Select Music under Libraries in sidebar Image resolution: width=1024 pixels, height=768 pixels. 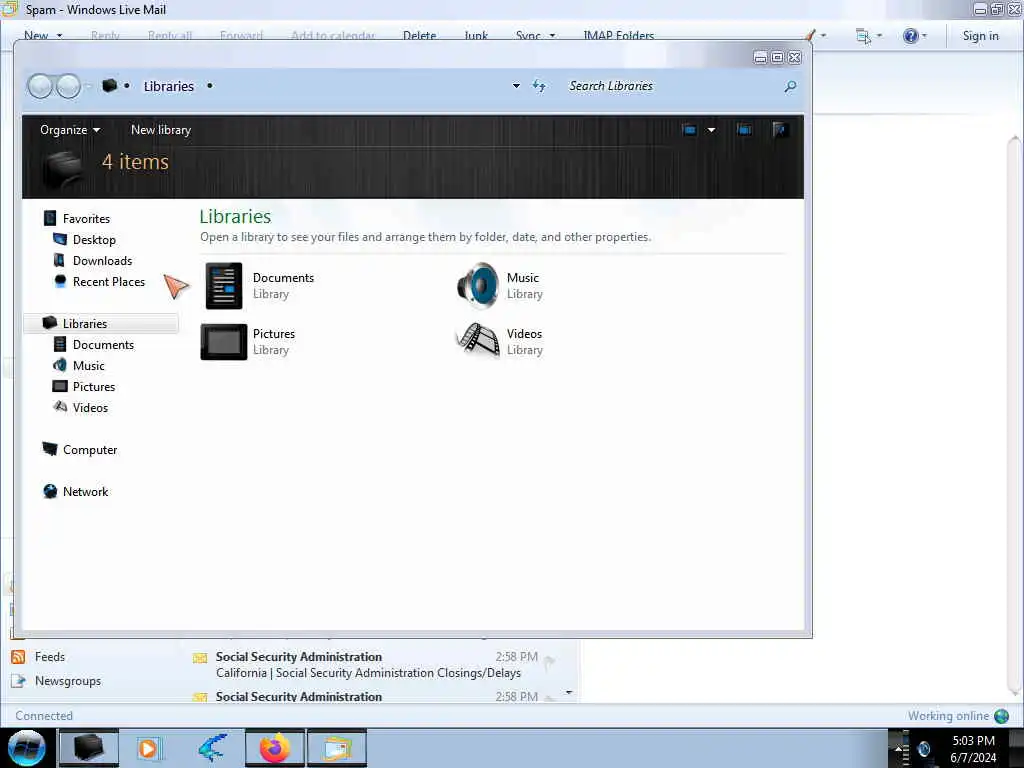click(x=89, y=366)
